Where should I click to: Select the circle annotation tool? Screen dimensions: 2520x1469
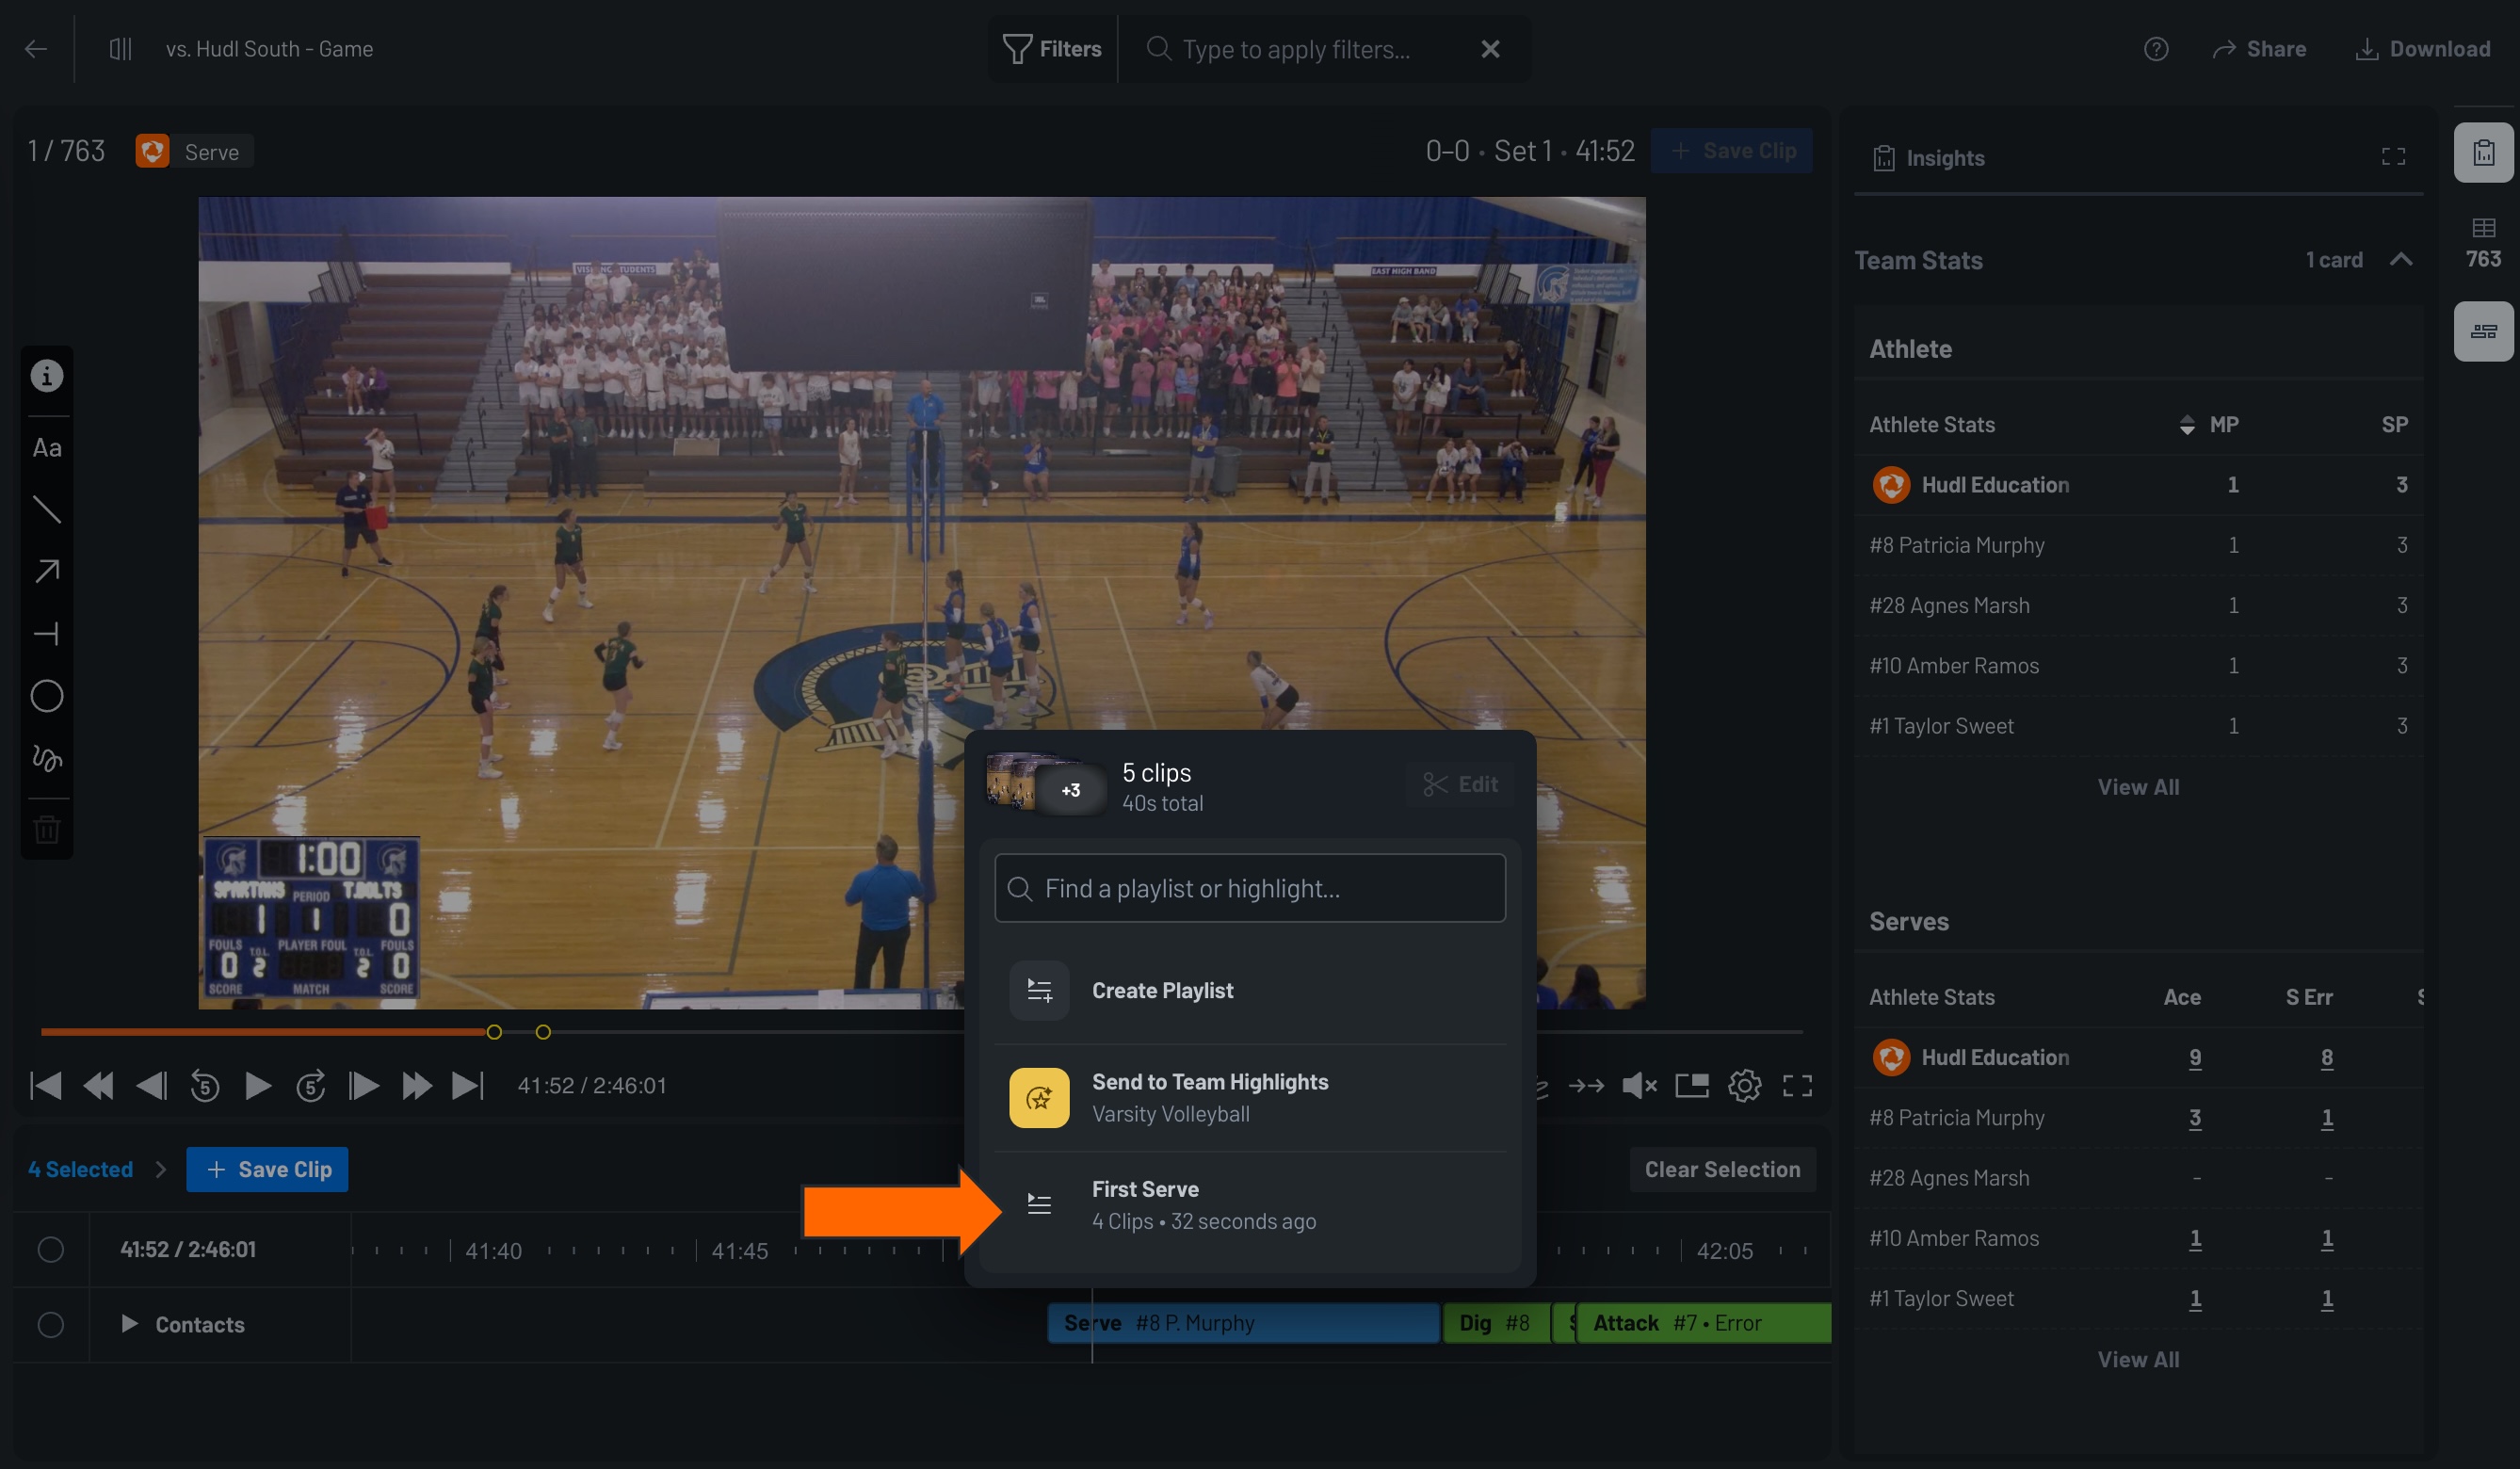[46, 696]
